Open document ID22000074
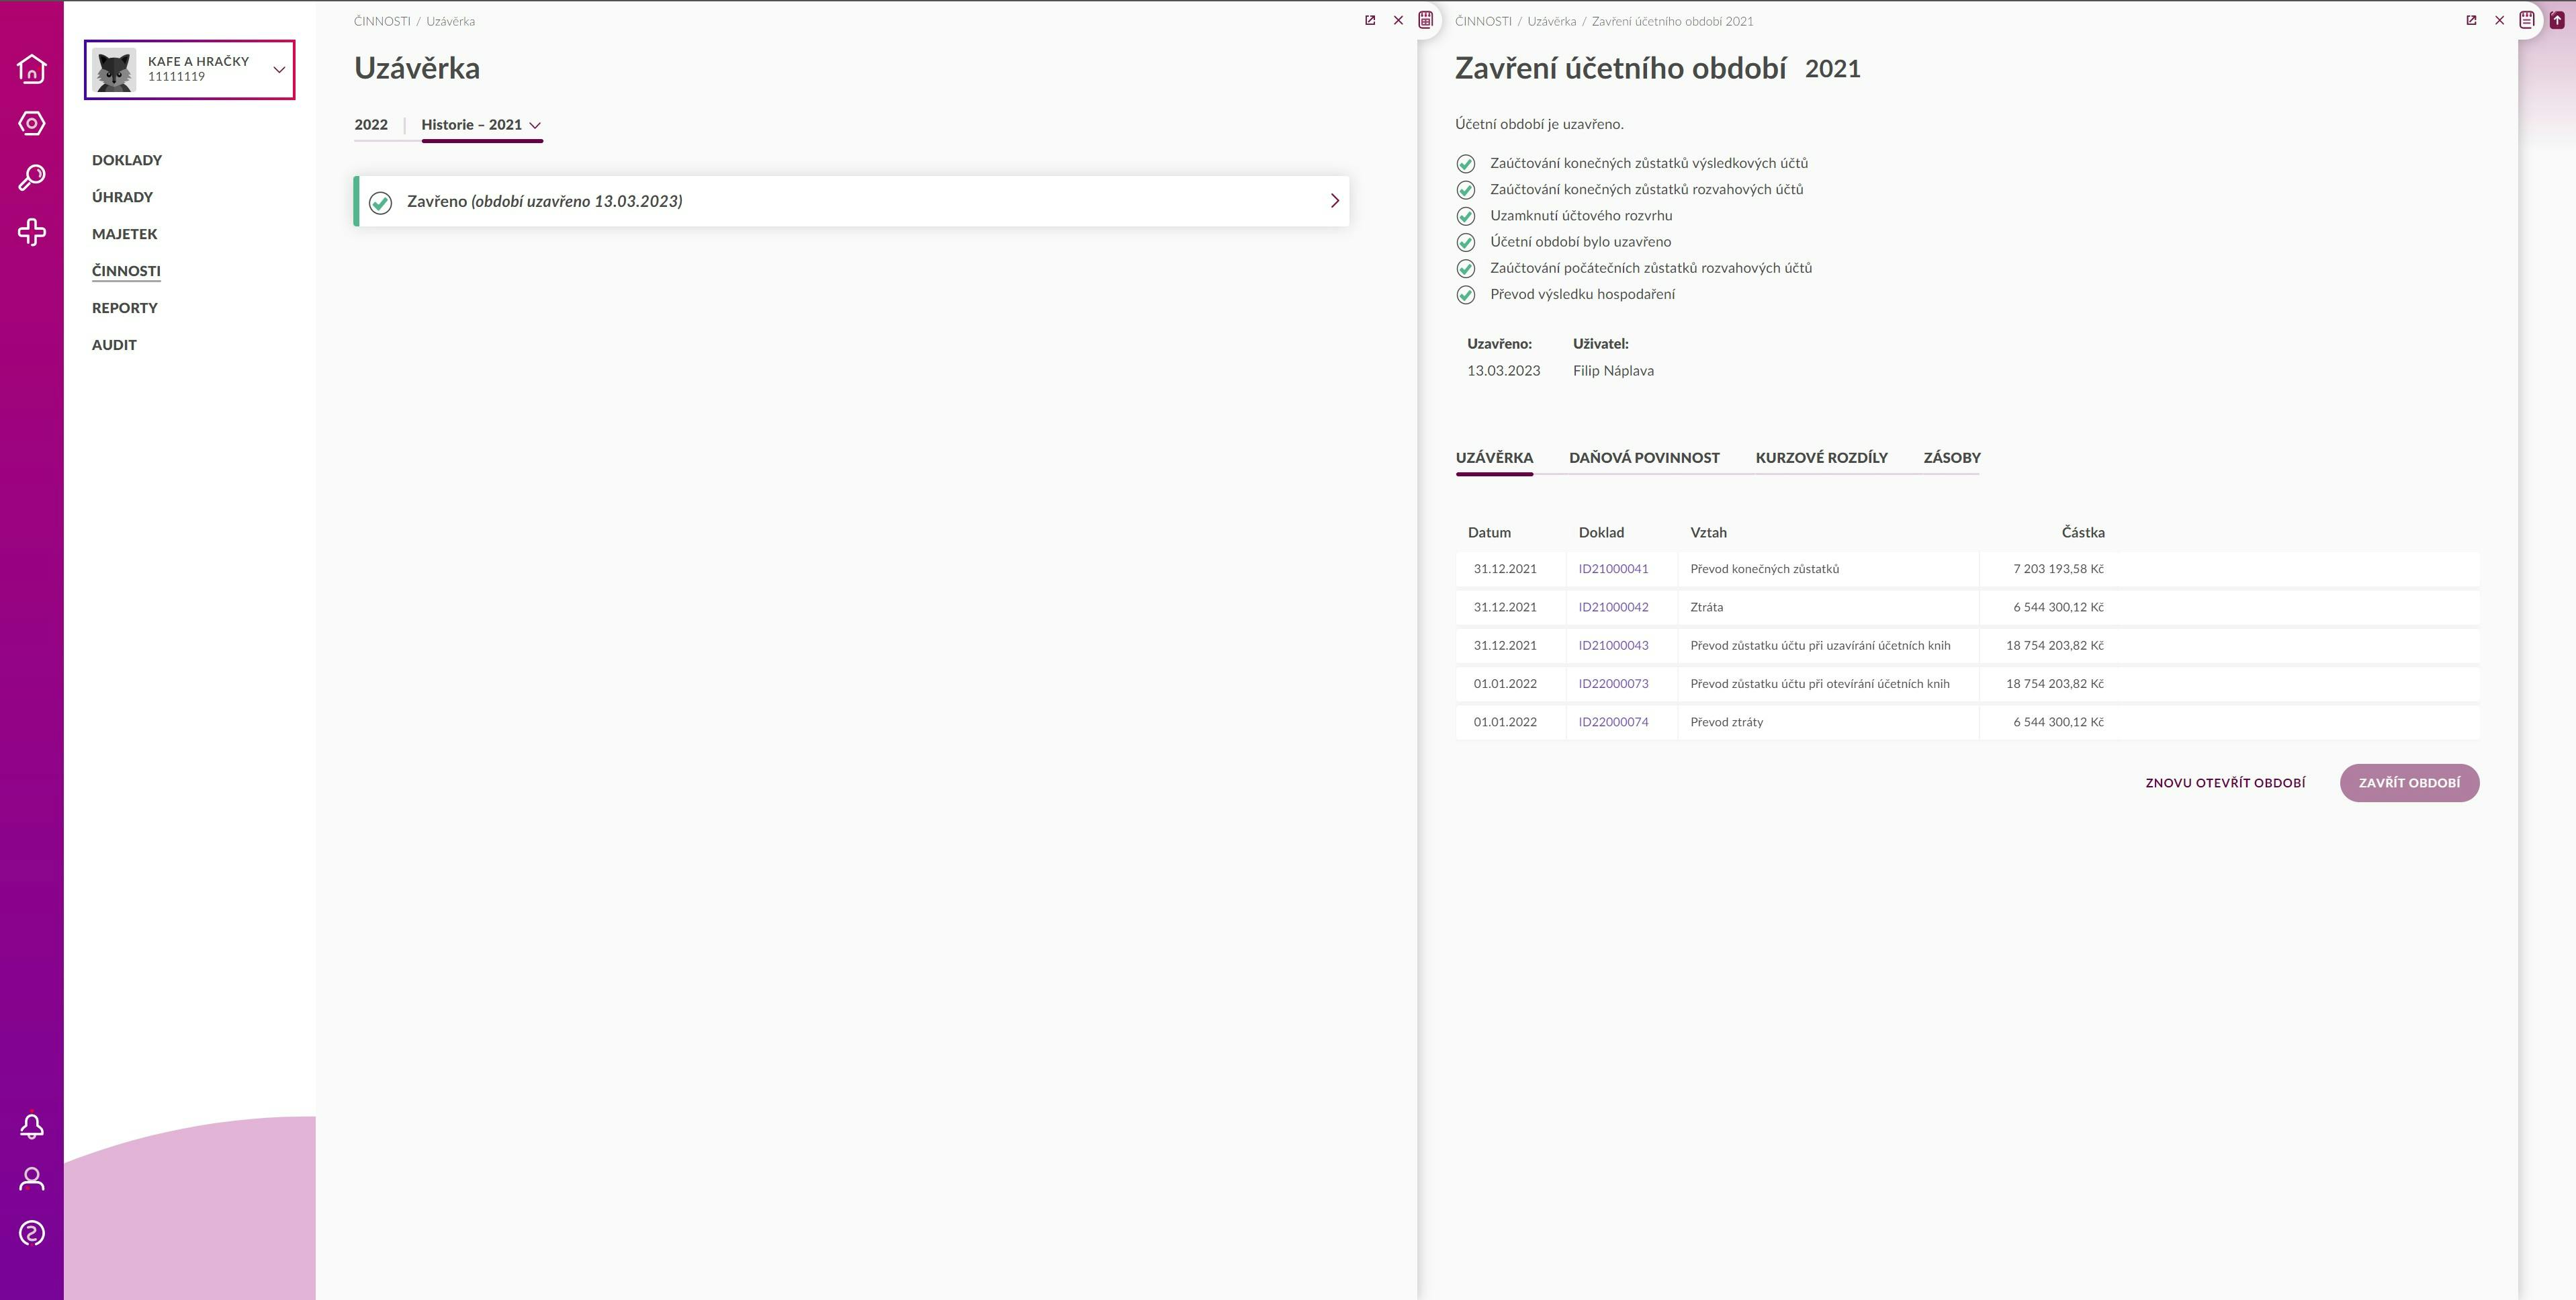This screenshot has height=1300, width=2576. click(1613, 722)
